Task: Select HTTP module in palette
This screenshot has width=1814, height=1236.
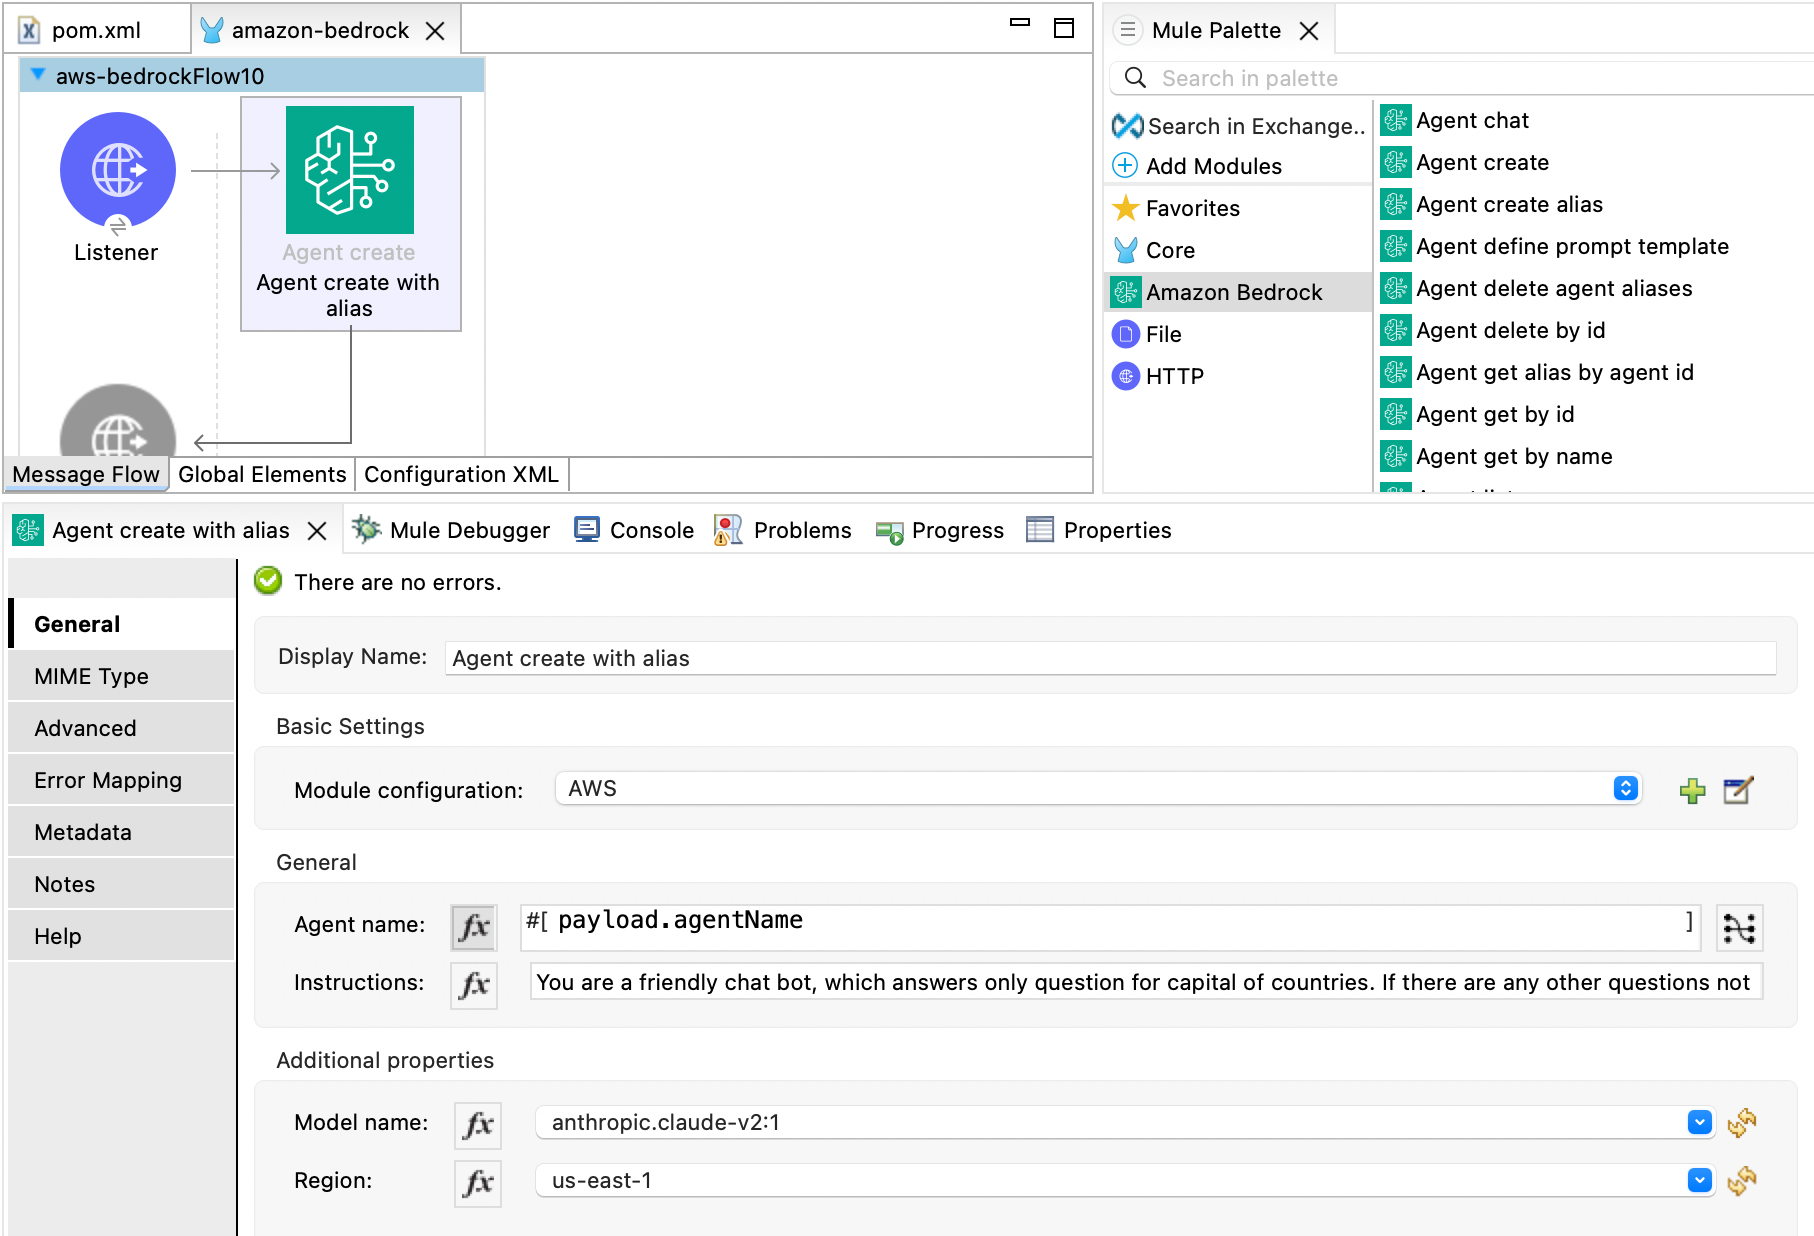Action: click(1159, 376)
